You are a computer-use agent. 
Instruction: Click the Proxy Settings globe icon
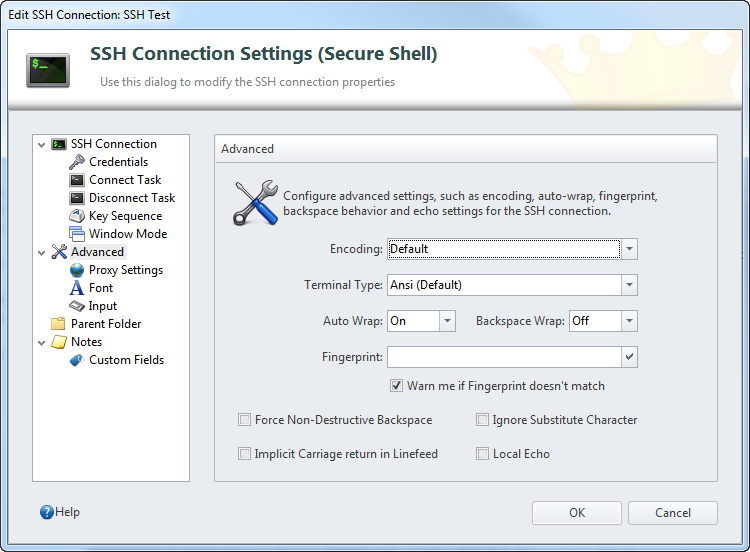click(77, 270)
